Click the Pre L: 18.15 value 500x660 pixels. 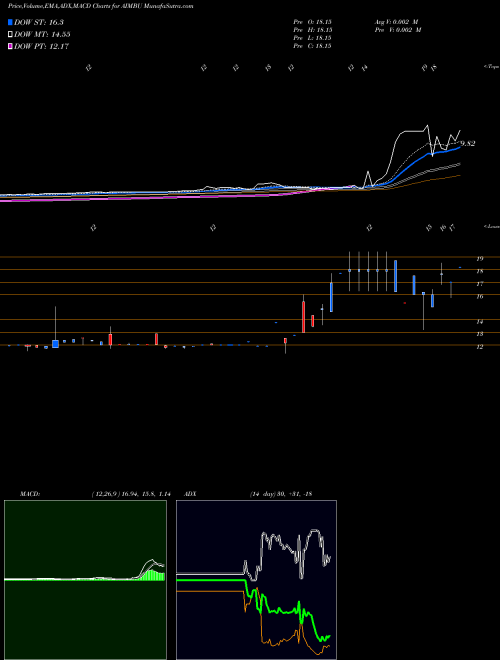click(x=312, y=38)
